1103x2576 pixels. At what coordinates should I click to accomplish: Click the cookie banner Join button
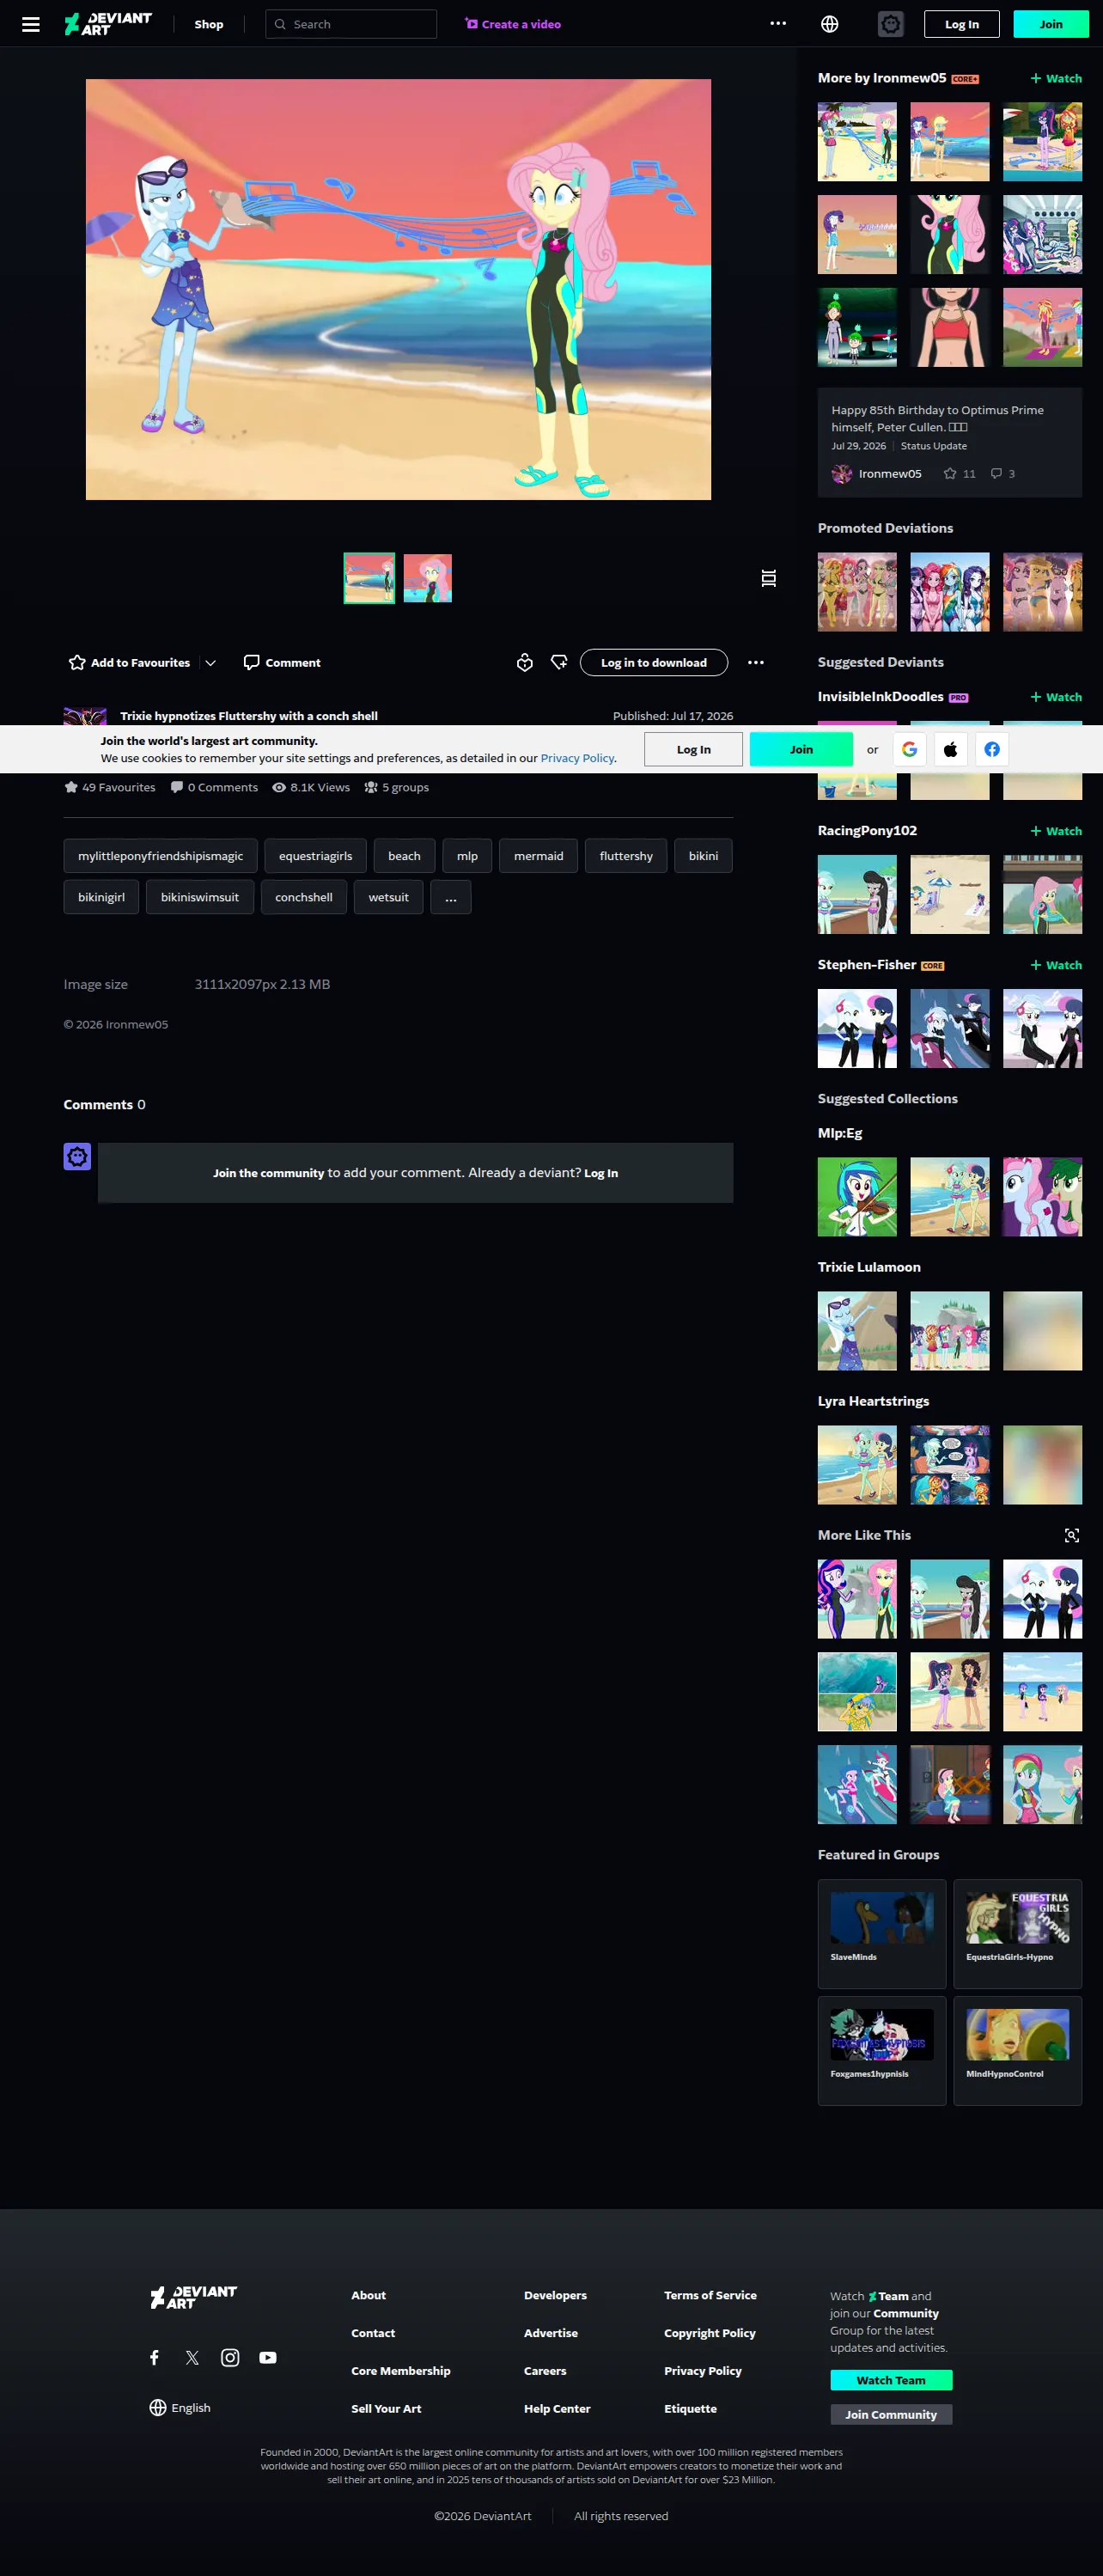(801, 749)
